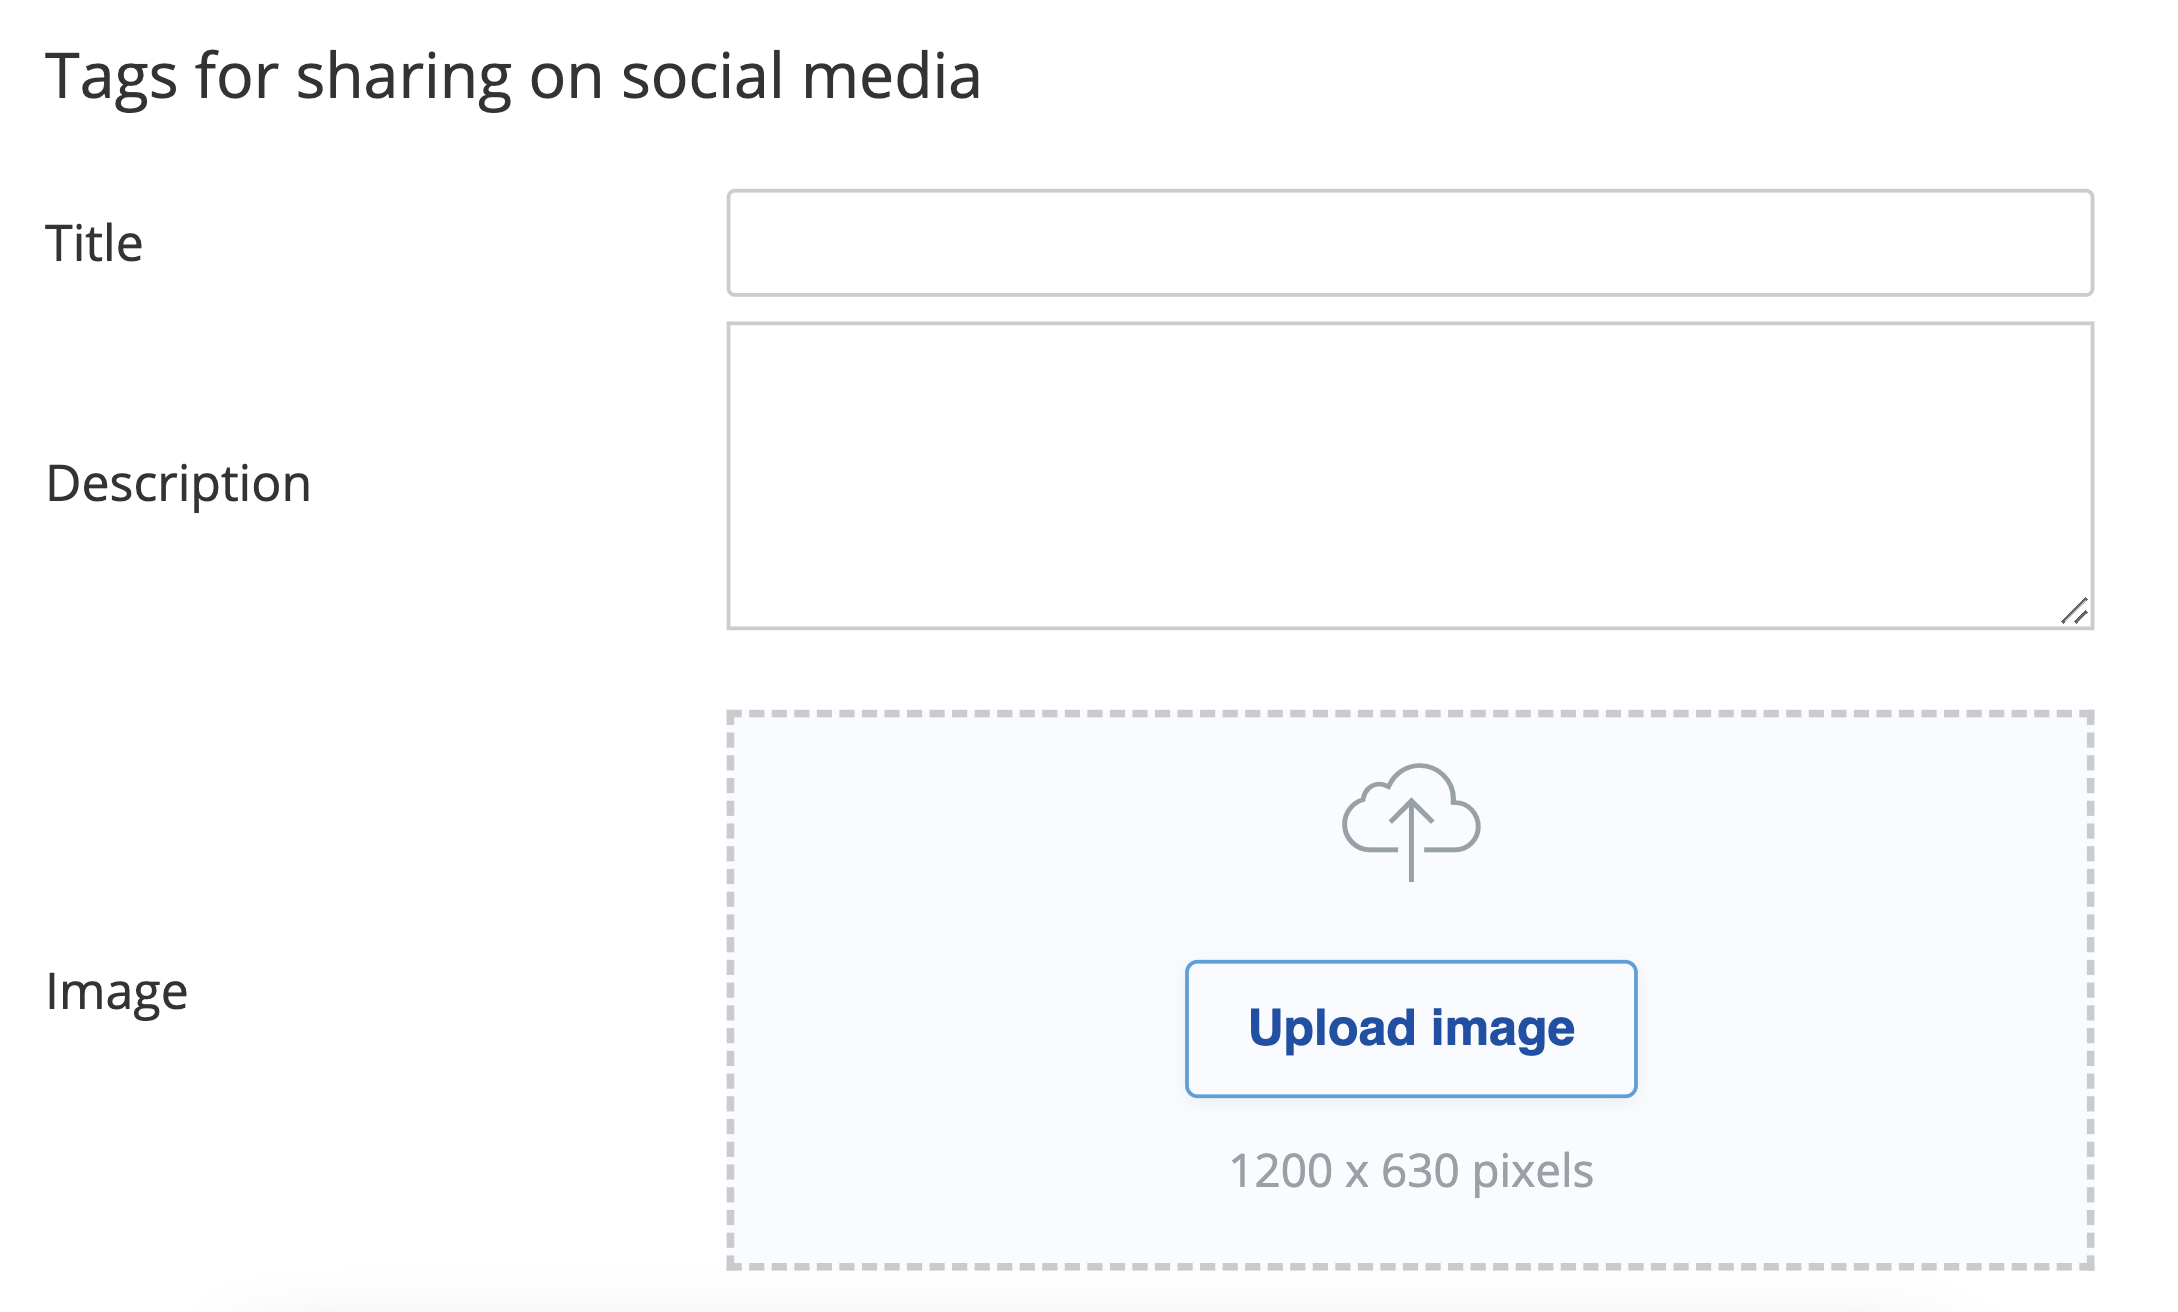
Task: Click the "Tags for sharing on social media" heading
Action: click(x=513, y=76)
